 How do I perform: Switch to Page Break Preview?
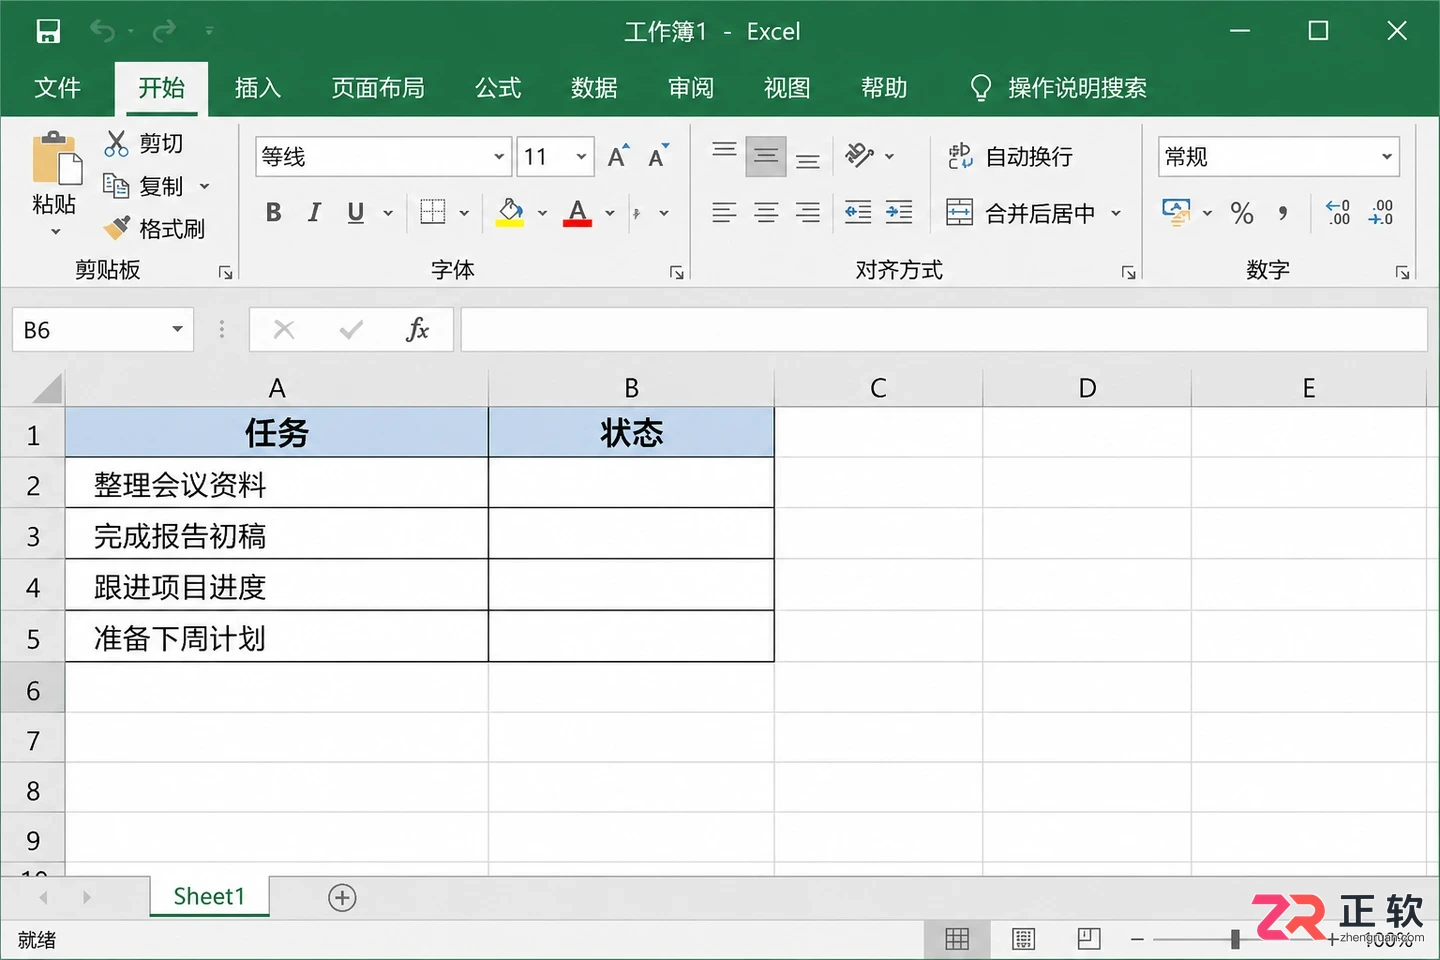click(x=1089, y=939)
